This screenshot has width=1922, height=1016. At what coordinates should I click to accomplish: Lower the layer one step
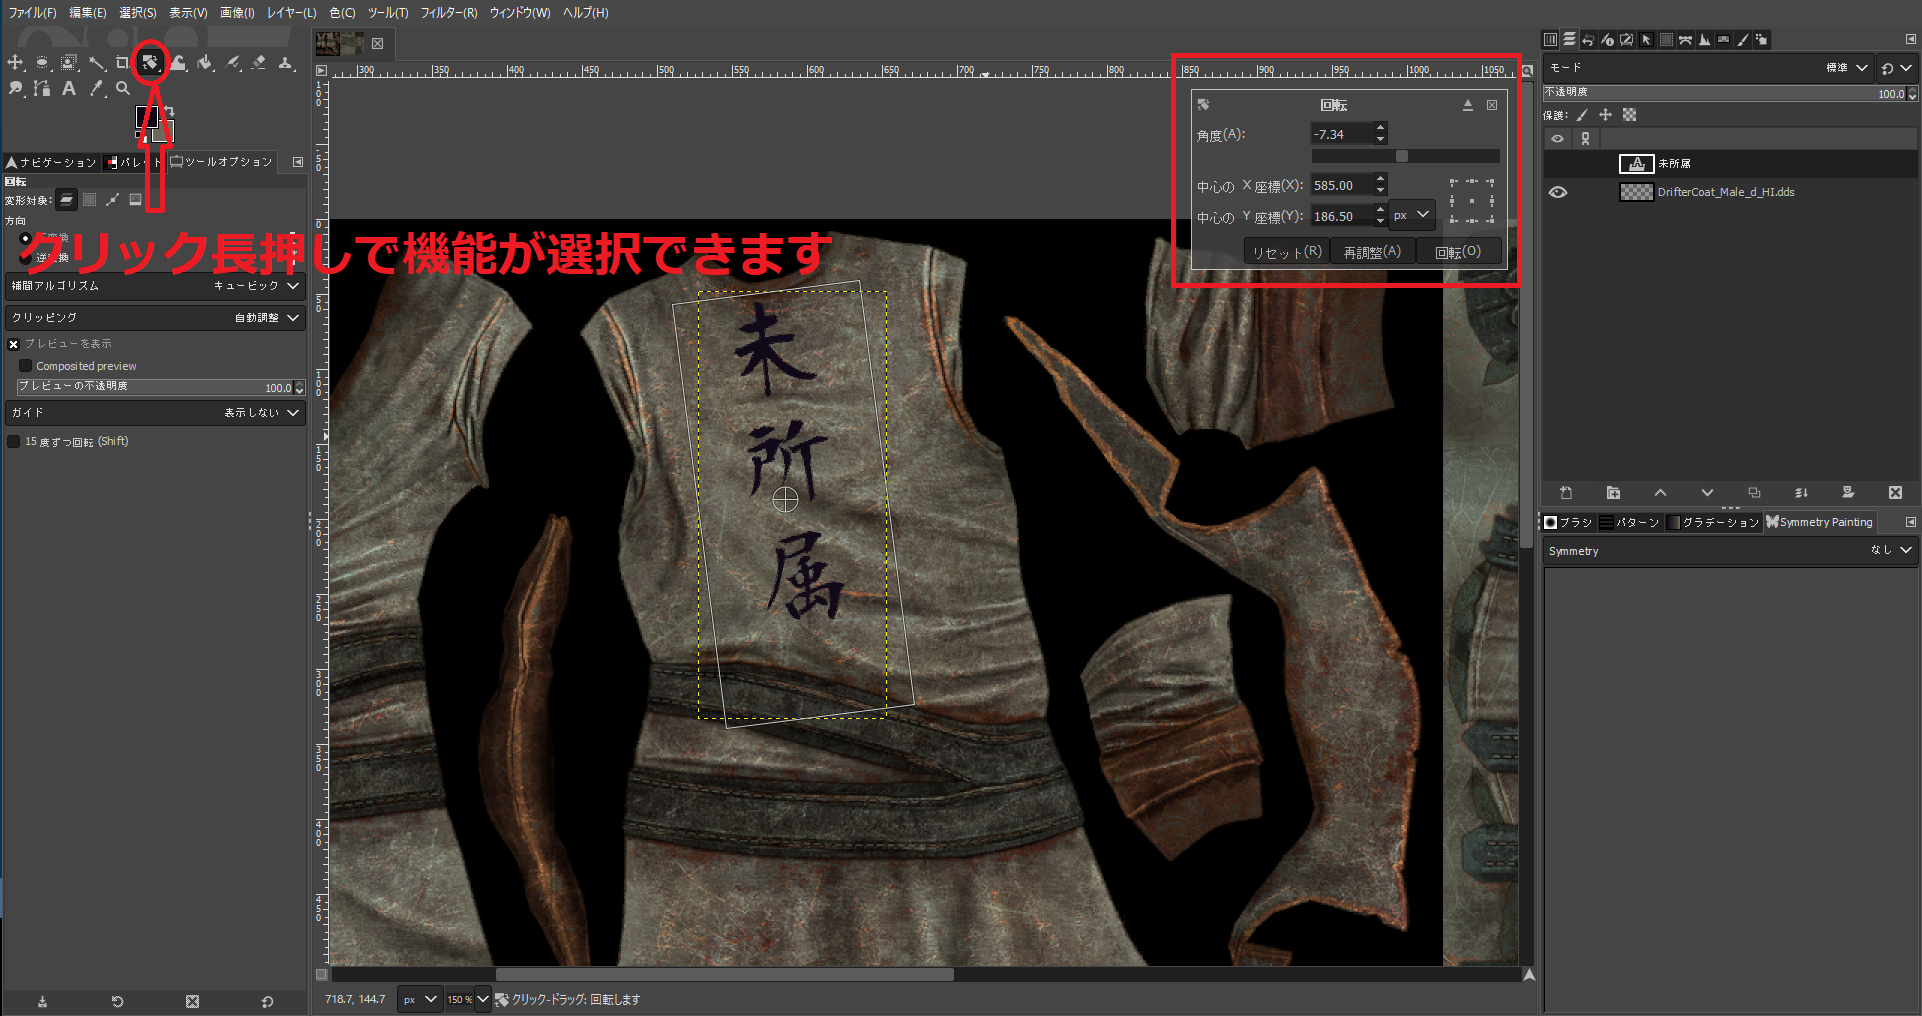(1707, 493)
